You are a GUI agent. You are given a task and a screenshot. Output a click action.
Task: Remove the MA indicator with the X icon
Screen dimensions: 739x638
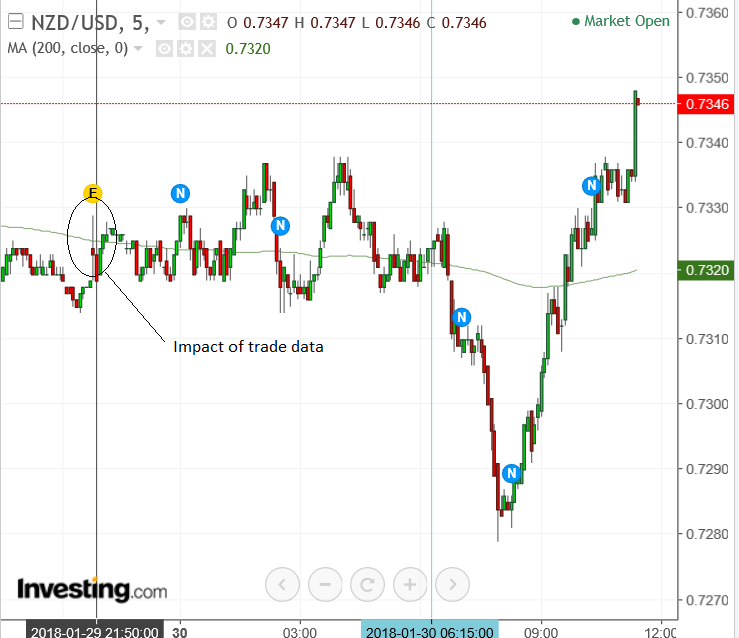tap(206, 49)
